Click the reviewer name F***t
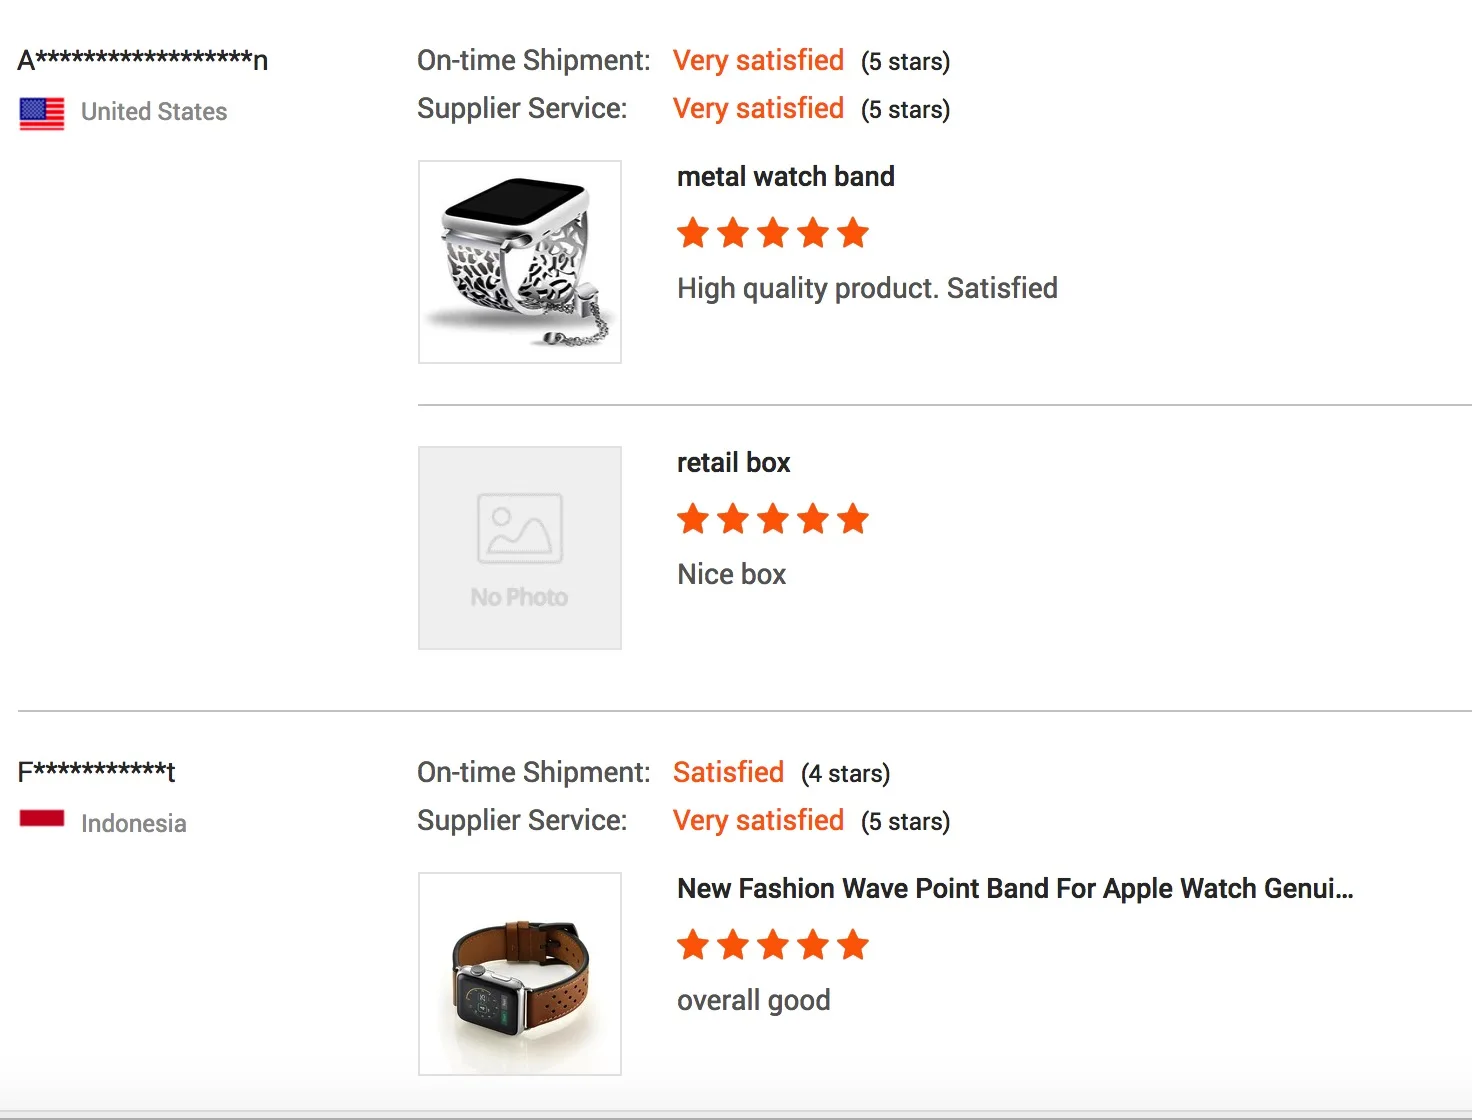 point(96,772)
